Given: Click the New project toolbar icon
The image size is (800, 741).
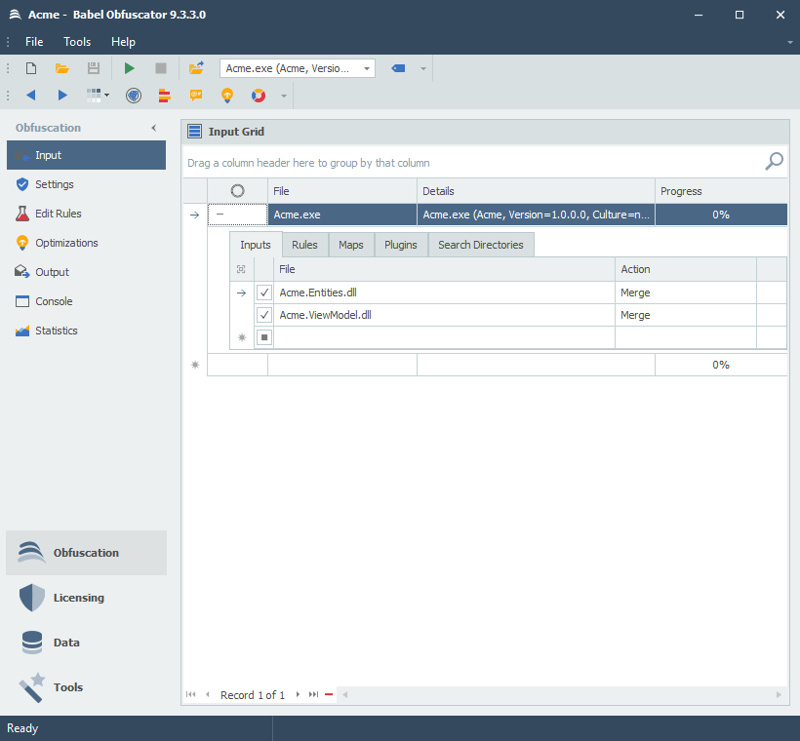Looking at the screenshot, I should [31, 68].
